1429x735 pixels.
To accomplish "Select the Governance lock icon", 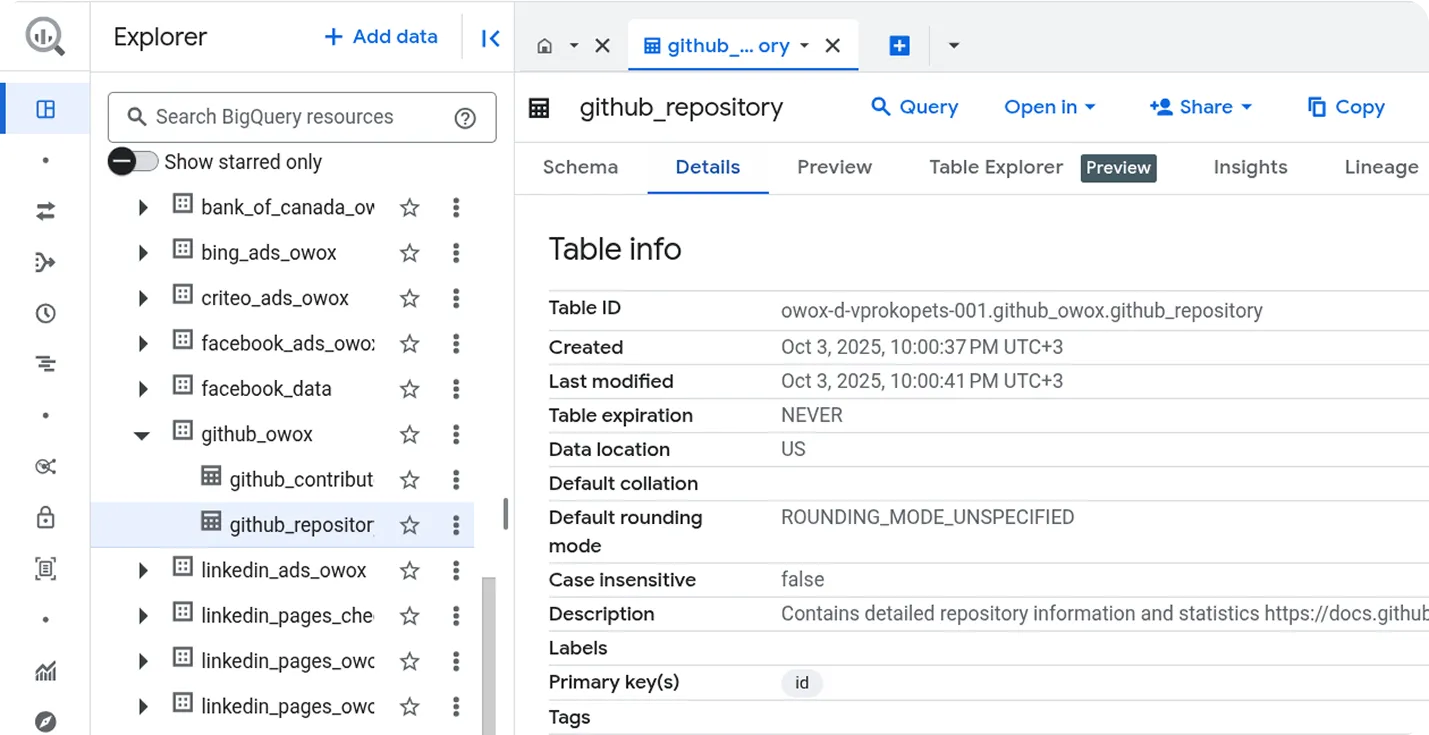I will 44,517.
